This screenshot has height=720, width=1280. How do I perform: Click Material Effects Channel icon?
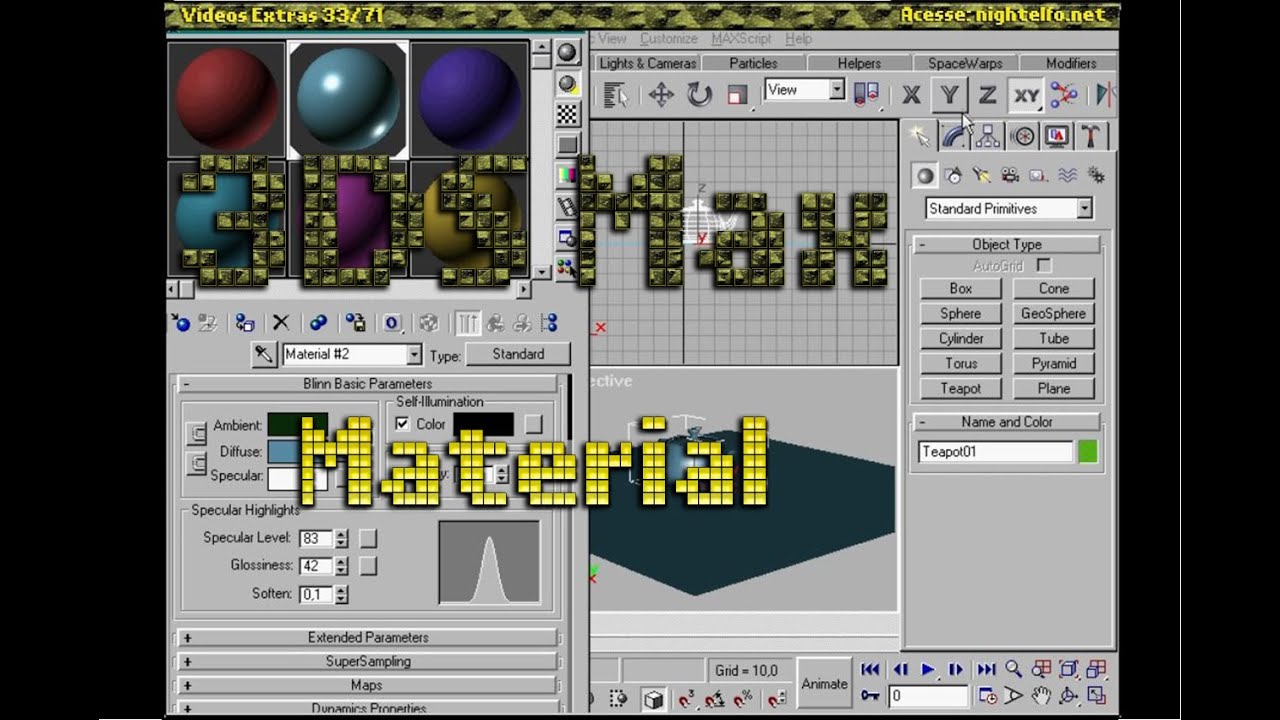pos(392,323)
